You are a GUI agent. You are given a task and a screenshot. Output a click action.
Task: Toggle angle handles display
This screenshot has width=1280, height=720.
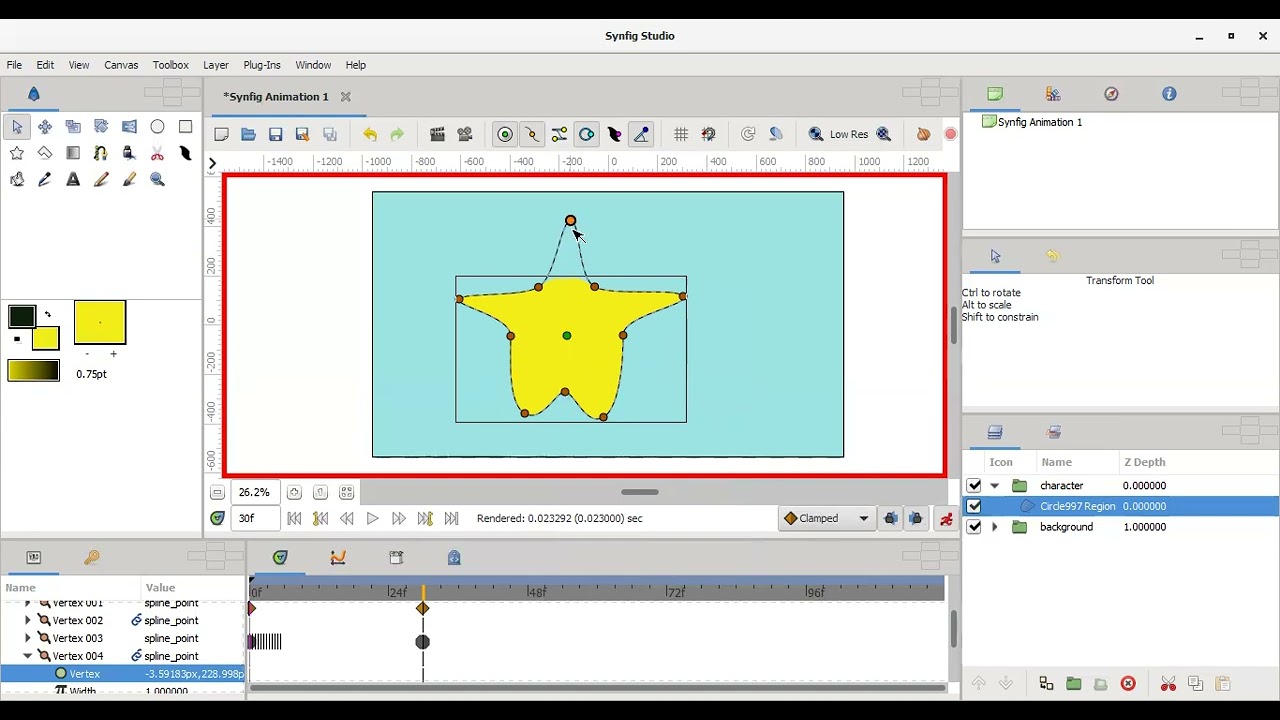pyautogui.click(x=641, y=134)
